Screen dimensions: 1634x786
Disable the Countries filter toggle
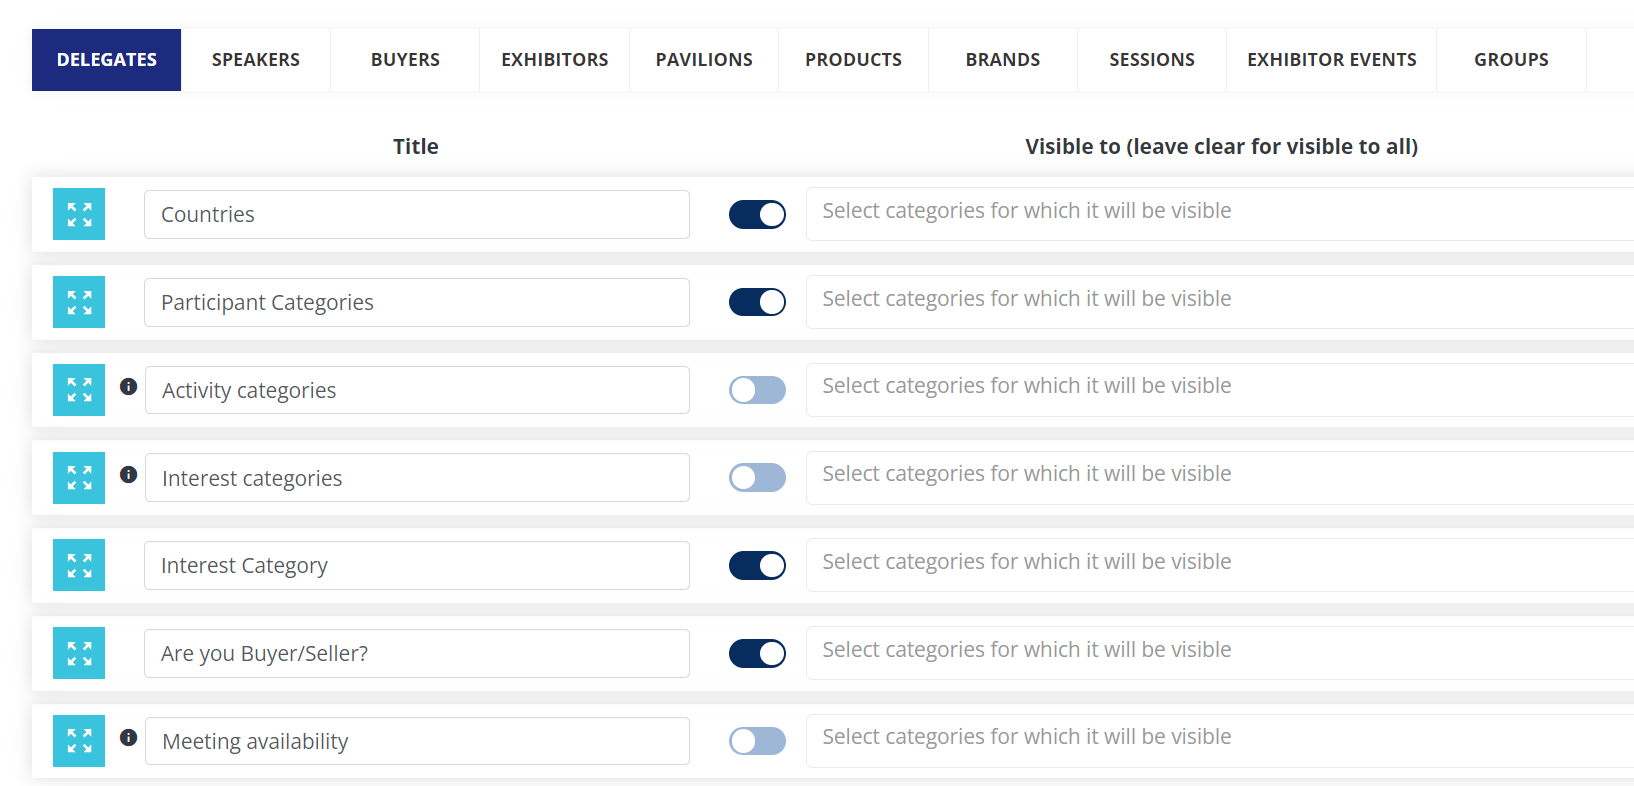(757, 214)
